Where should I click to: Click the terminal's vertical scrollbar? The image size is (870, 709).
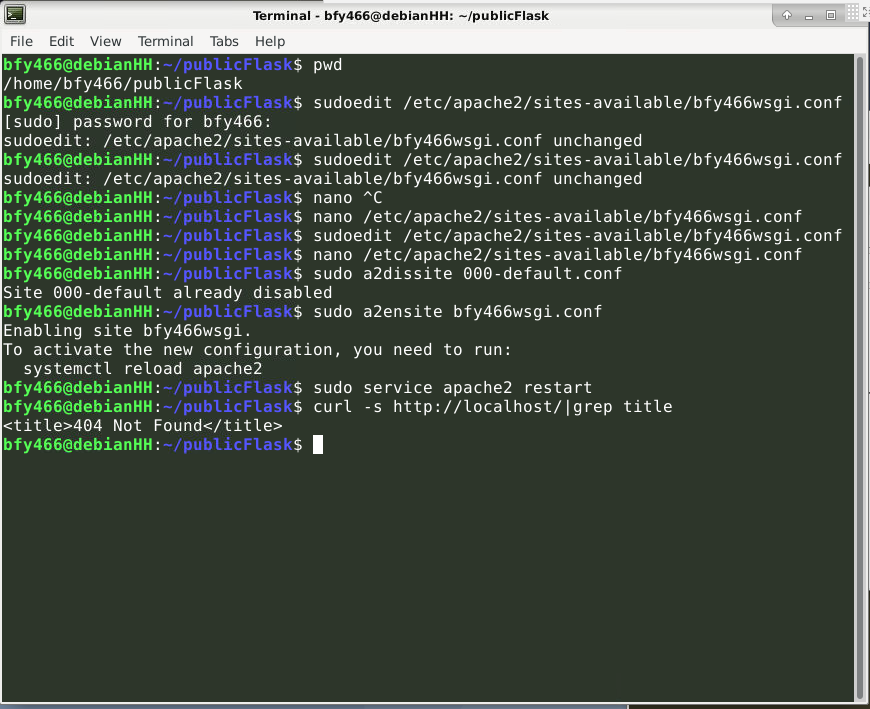coord(861,380)
